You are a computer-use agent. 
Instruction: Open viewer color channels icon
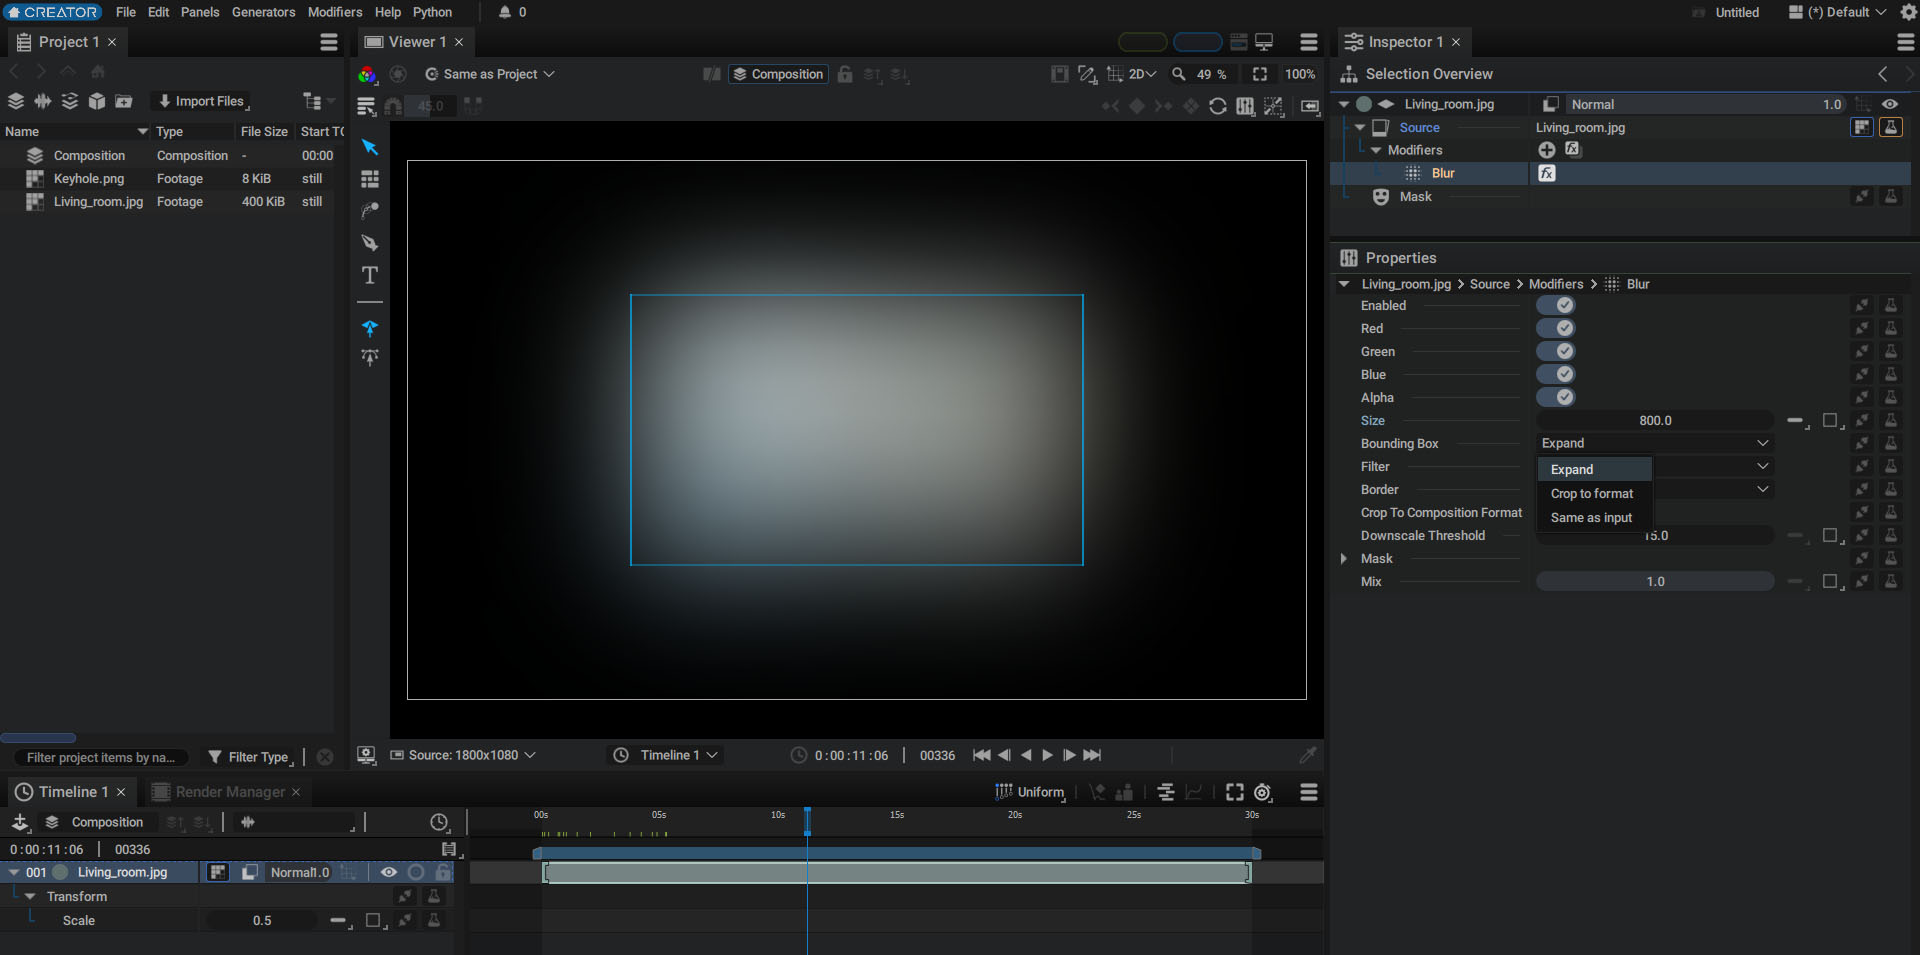(367, 74)
